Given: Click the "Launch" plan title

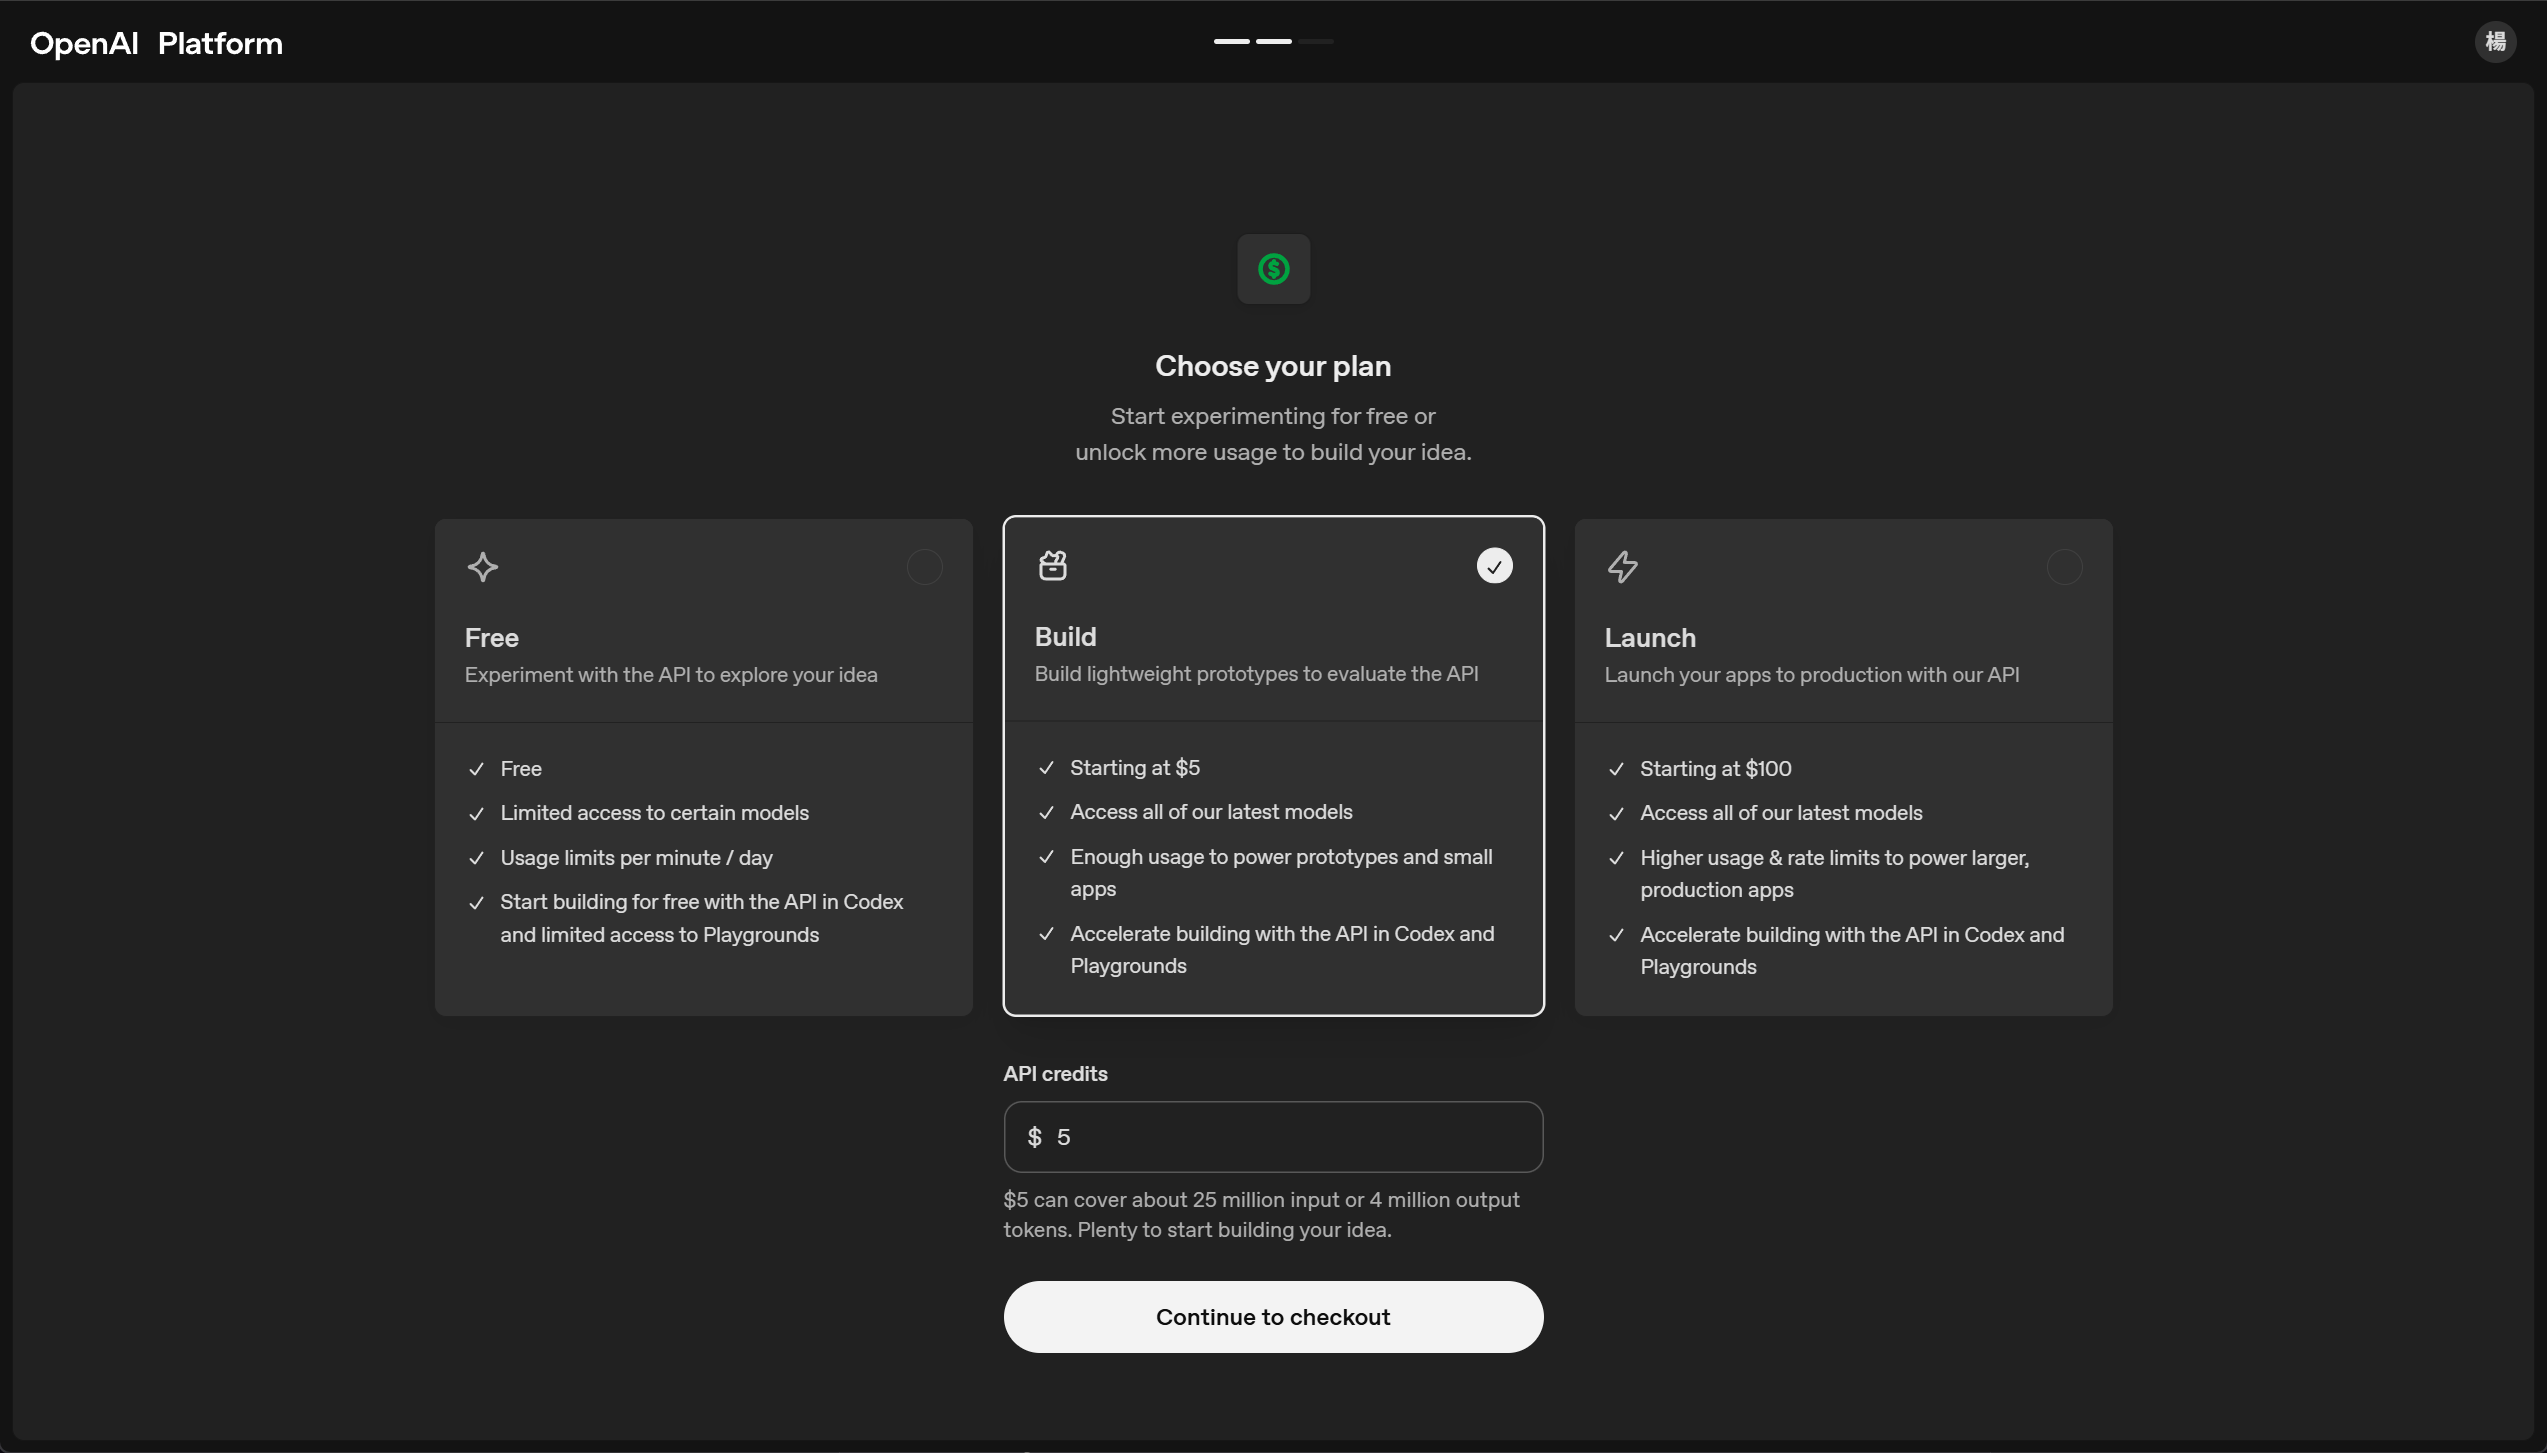Looking at the screenshot, I should [x=1650, y=638].
